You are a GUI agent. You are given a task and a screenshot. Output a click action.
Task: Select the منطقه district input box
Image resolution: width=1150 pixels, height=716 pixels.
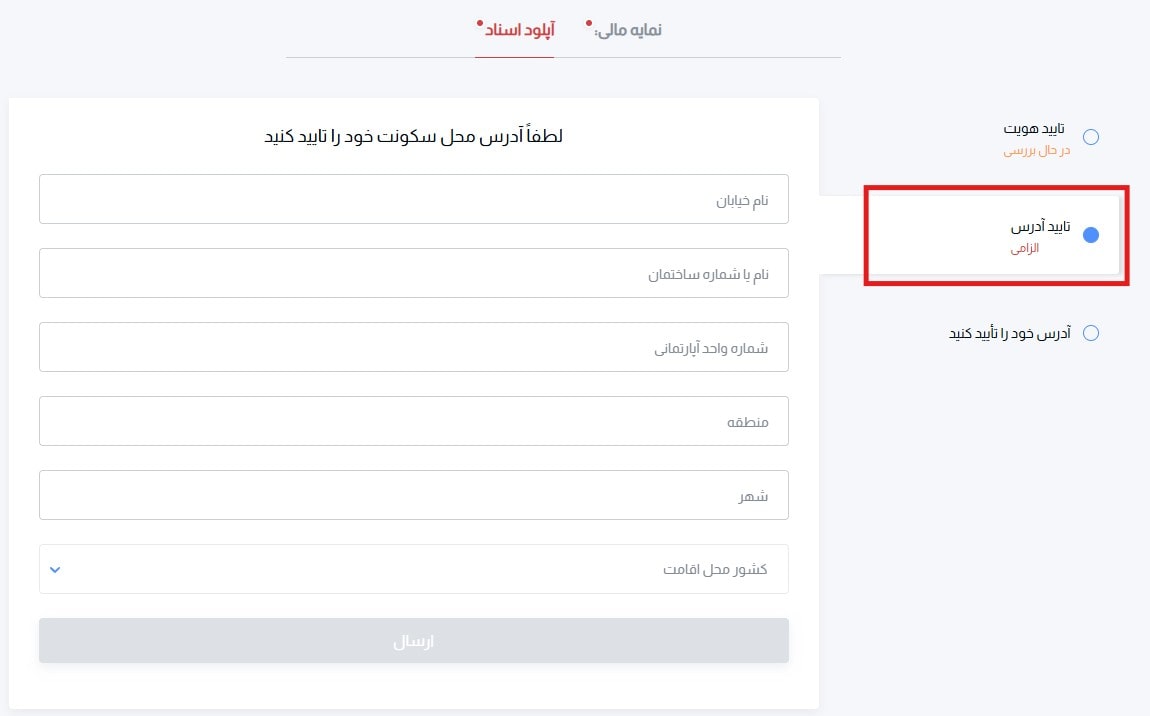click(x=413, y=421)
